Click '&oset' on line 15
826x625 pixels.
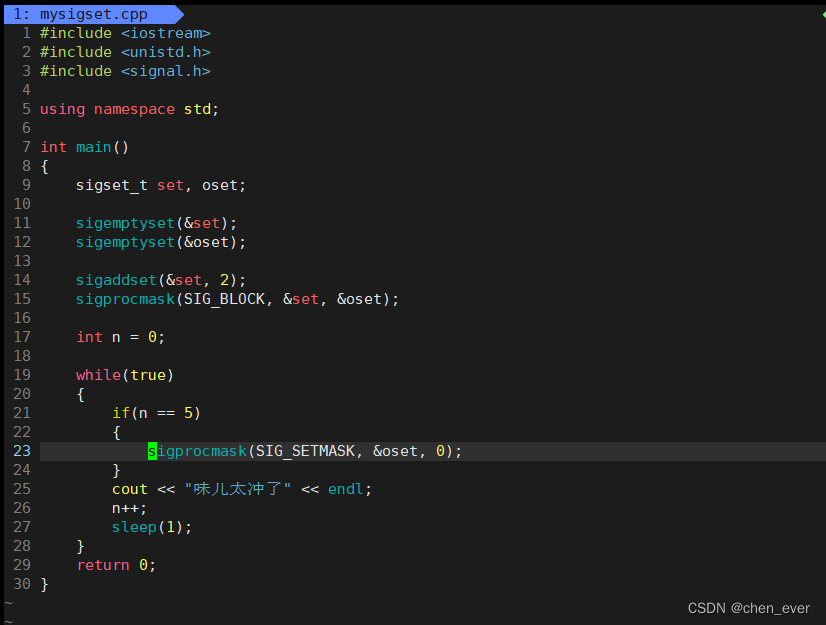pyautogui.click(x=359, y=299)
